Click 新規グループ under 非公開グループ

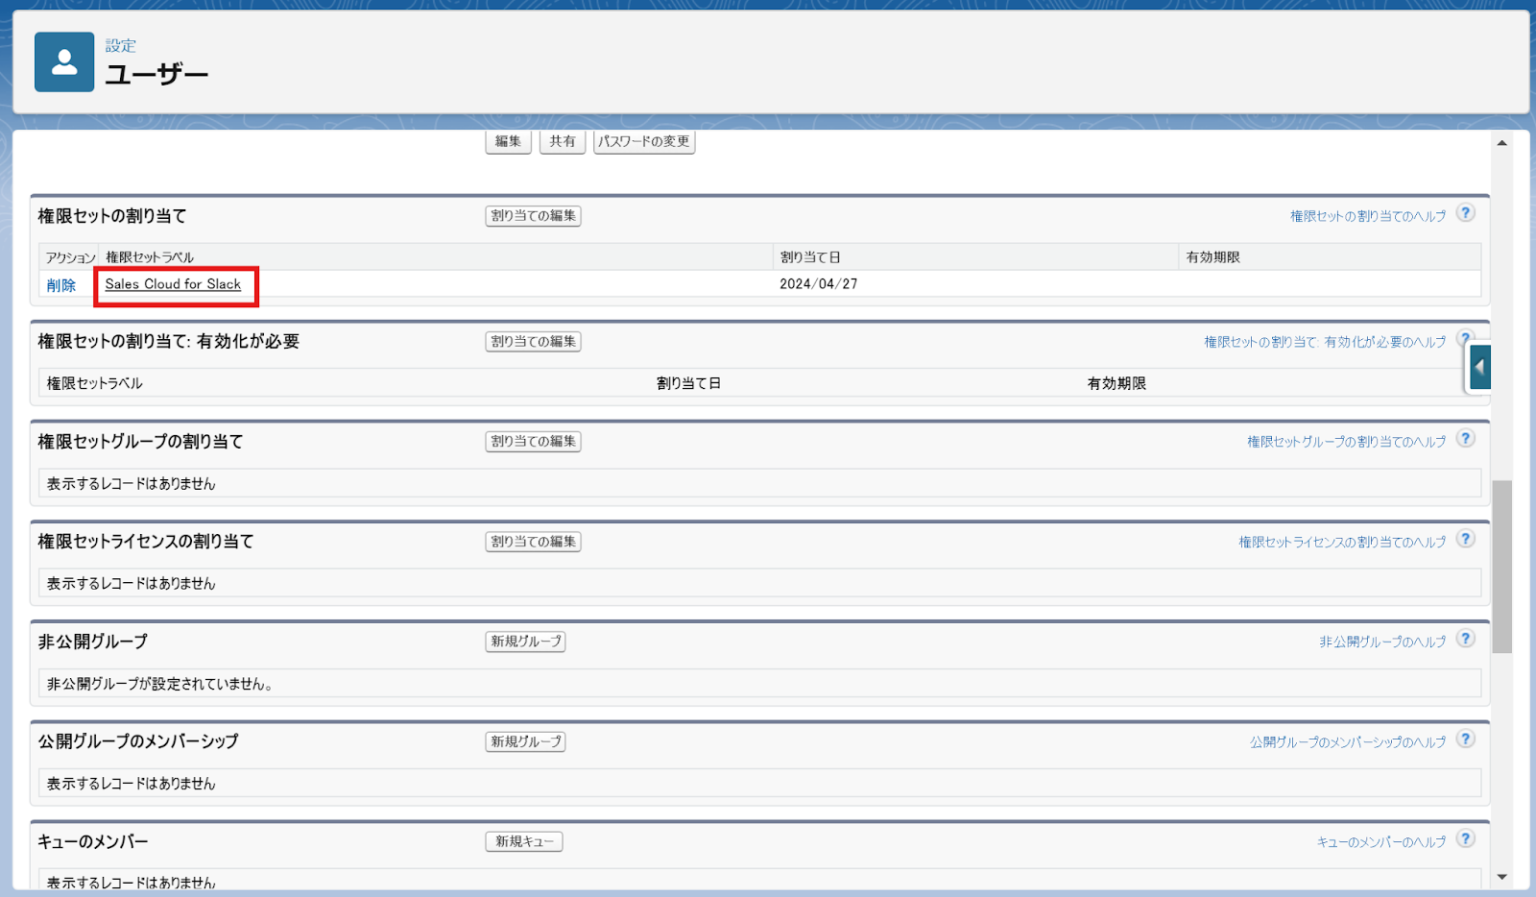click(525, 641)
